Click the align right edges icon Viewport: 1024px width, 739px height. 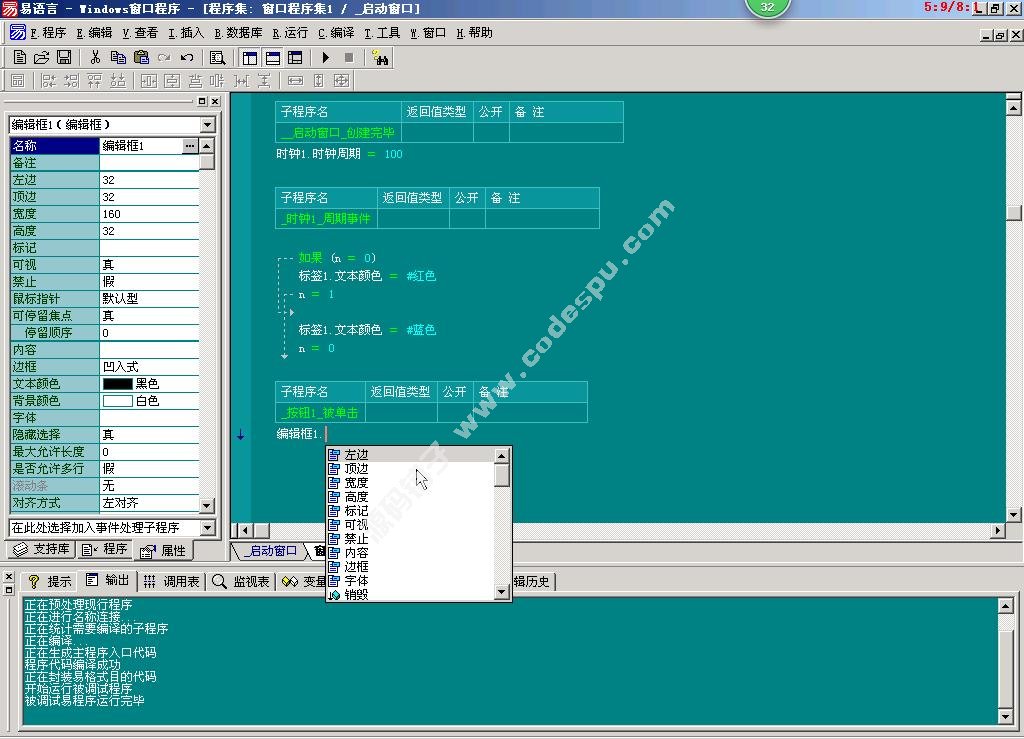[71, 81]
